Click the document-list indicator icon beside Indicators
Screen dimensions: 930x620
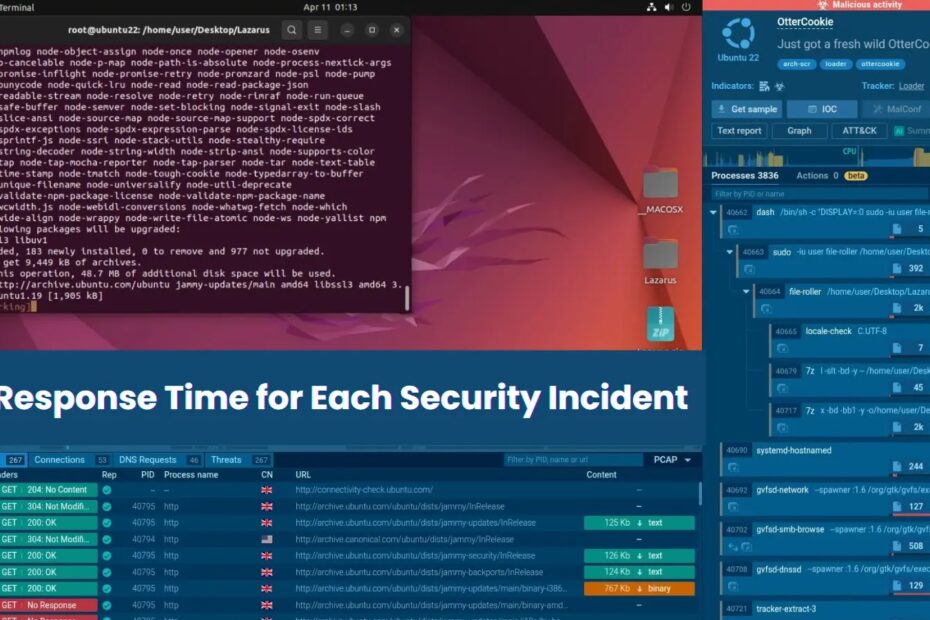tap(765, 87)
